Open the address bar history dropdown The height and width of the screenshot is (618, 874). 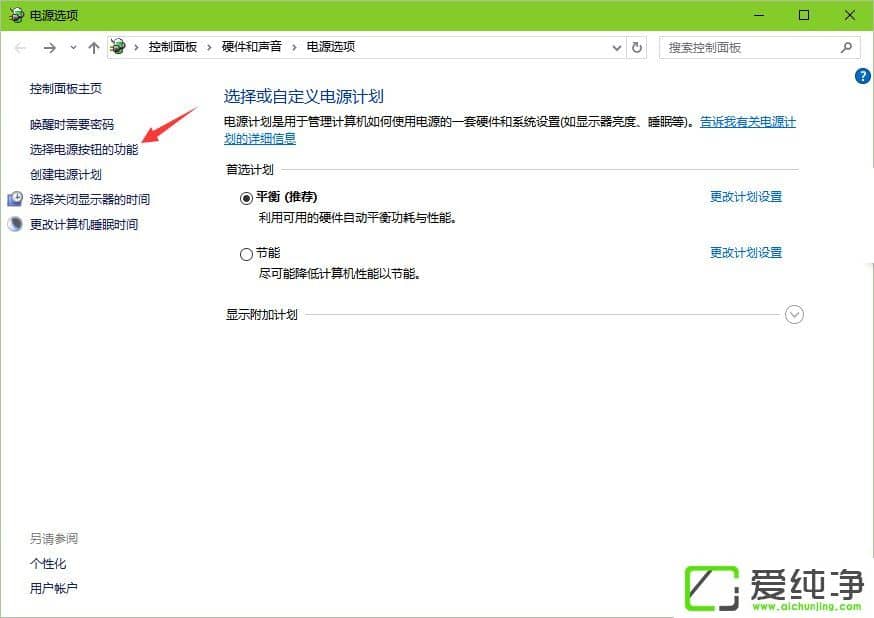[x=616, y=47]
